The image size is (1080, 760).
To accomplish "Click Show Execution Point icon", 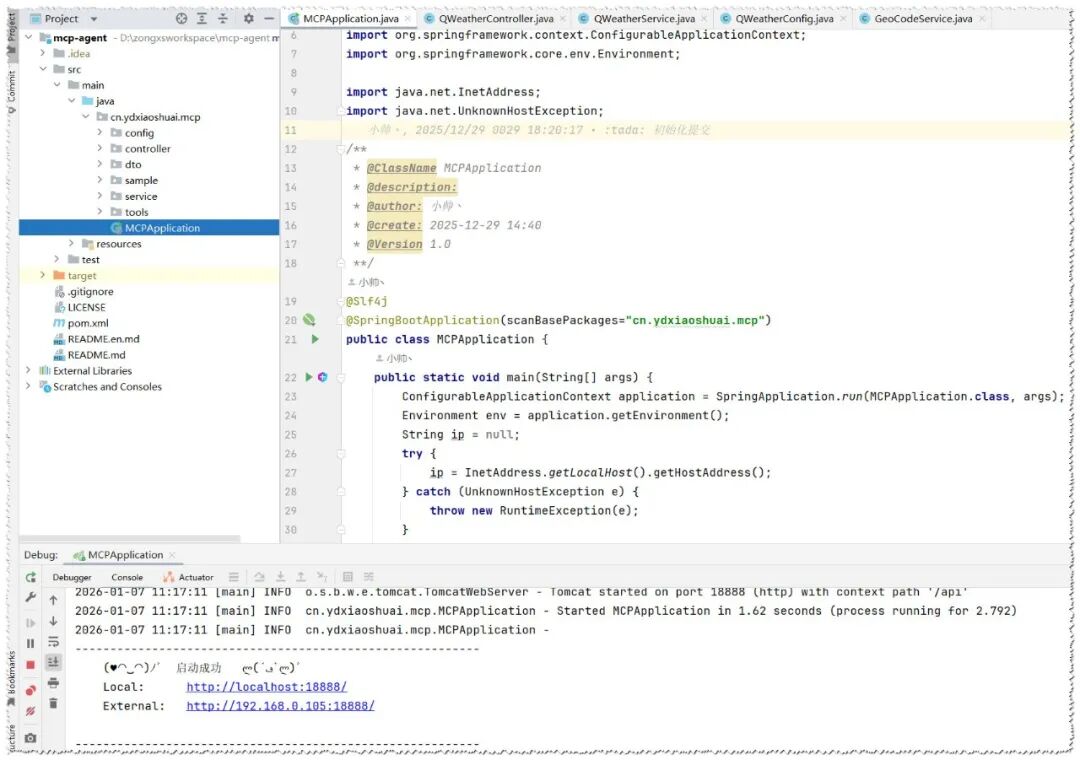I will [234, 577].
